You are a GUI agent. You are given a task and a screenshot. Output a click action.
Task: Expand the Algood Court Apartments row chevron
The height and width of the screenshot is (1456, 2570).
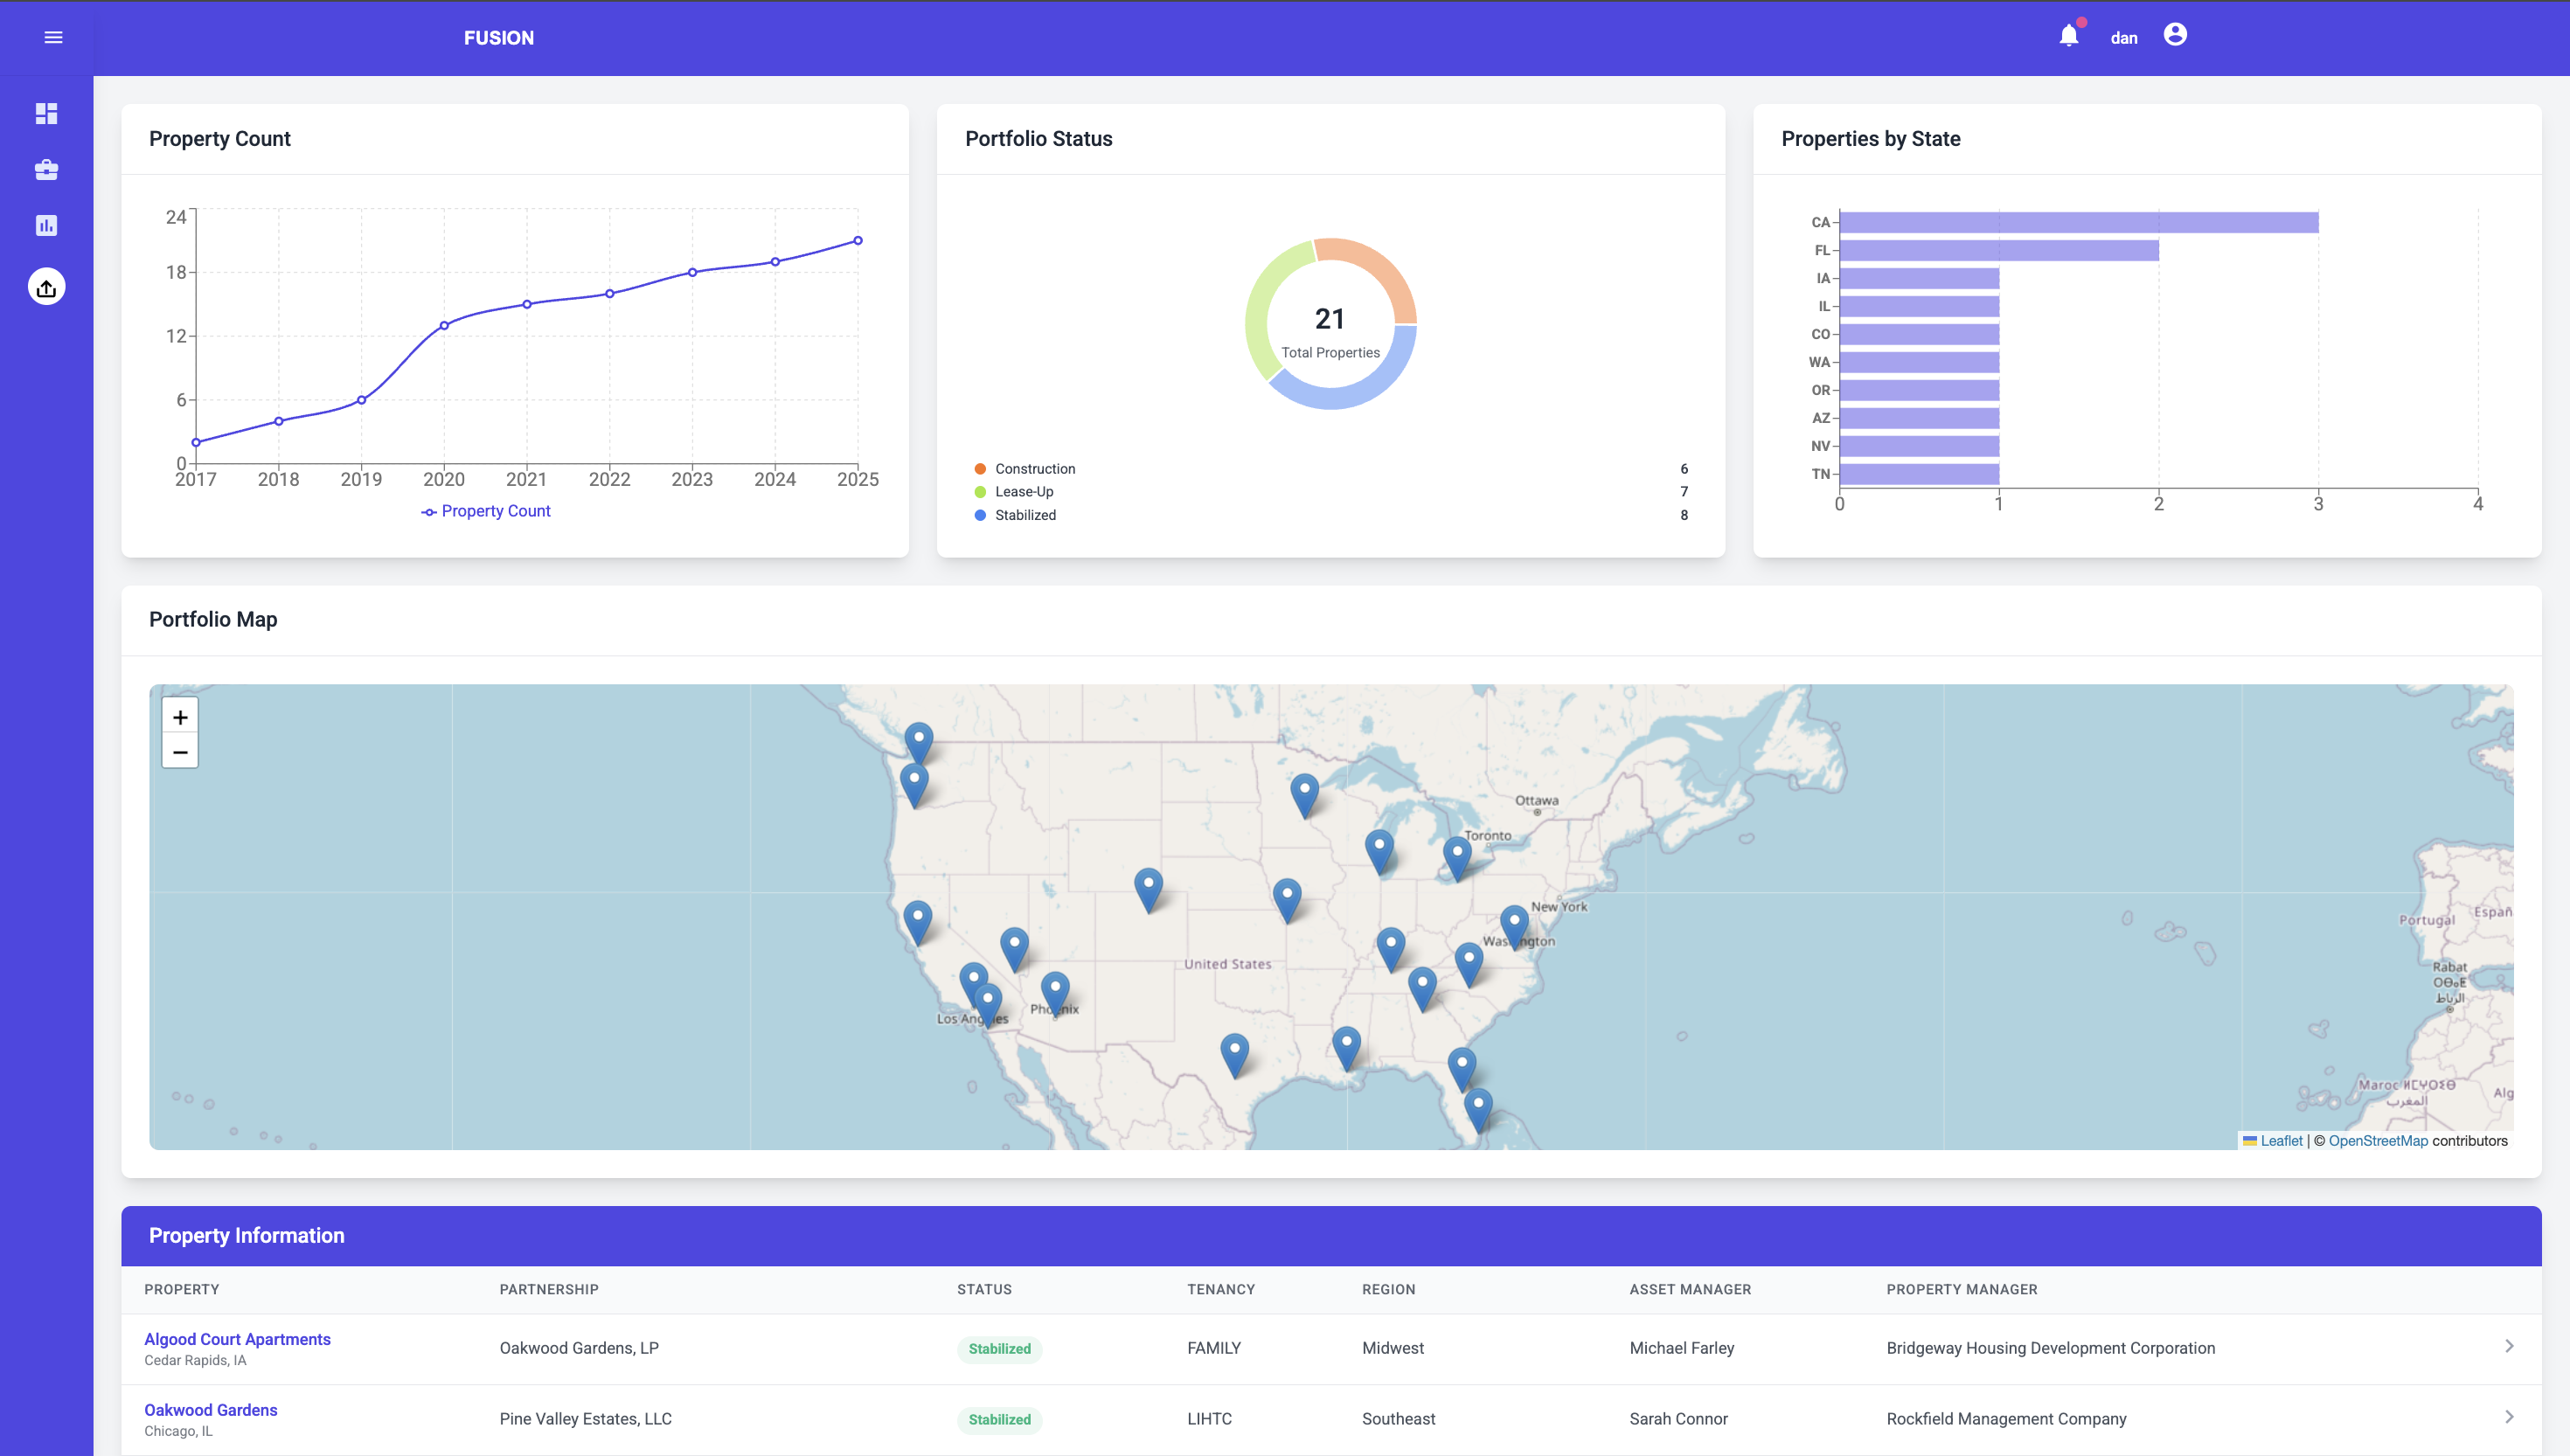[2508, 1346]
